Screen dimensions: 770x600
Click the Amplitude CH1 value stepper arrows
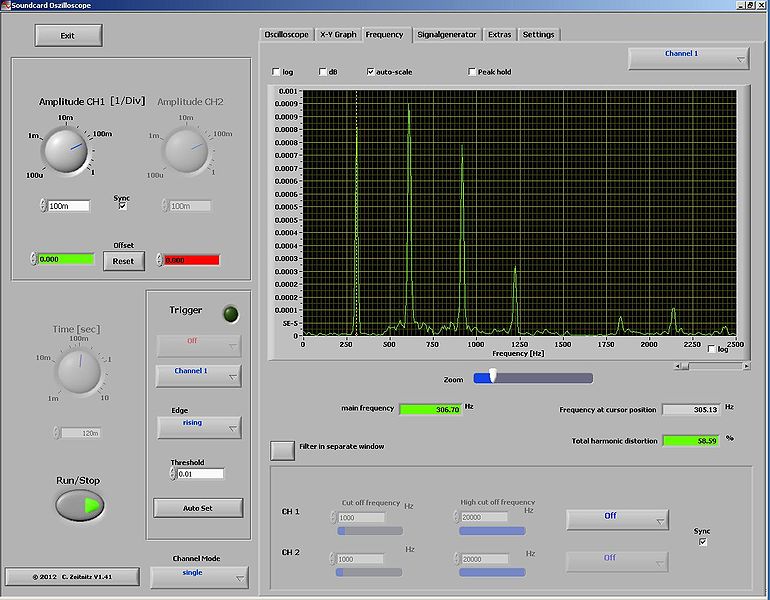coord(43,206)
